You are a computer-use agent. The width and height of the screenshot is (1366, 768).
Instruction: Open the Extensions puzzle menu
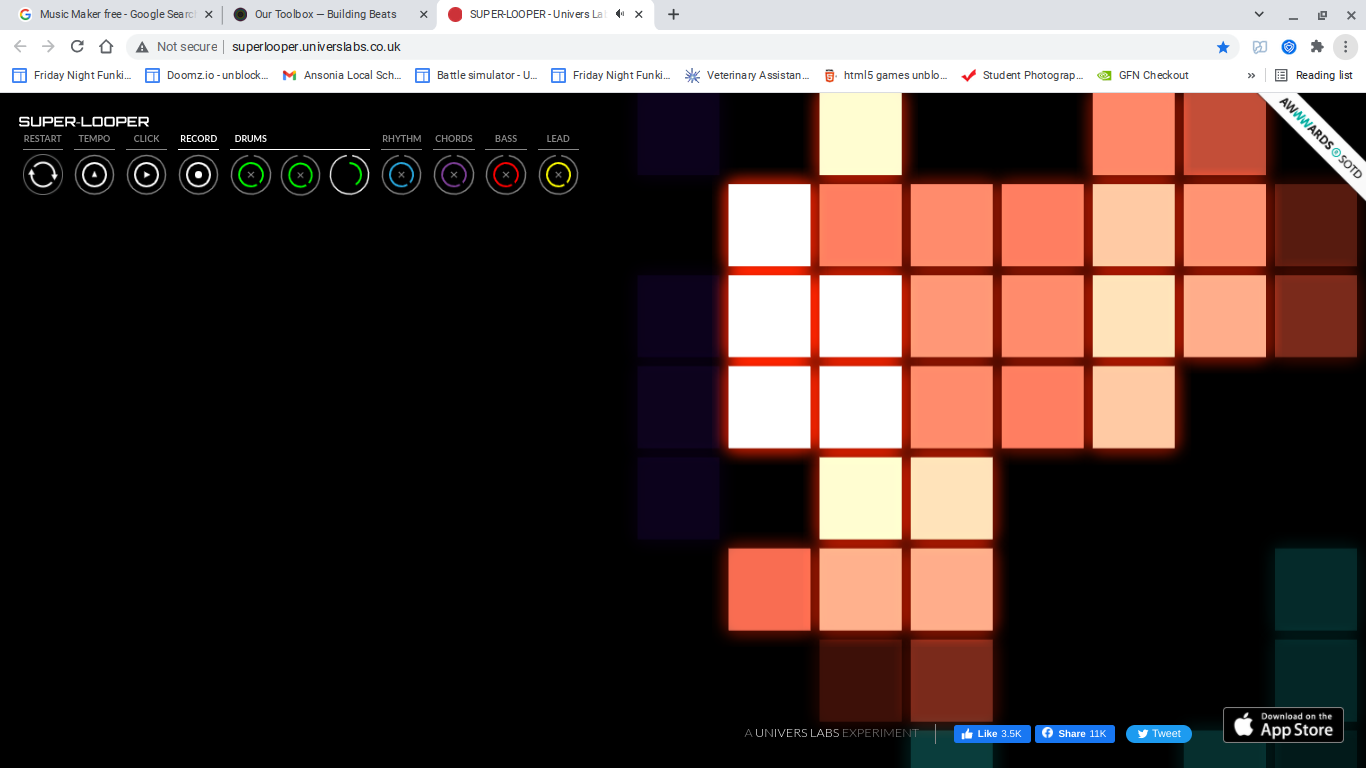click(1317, 47)
